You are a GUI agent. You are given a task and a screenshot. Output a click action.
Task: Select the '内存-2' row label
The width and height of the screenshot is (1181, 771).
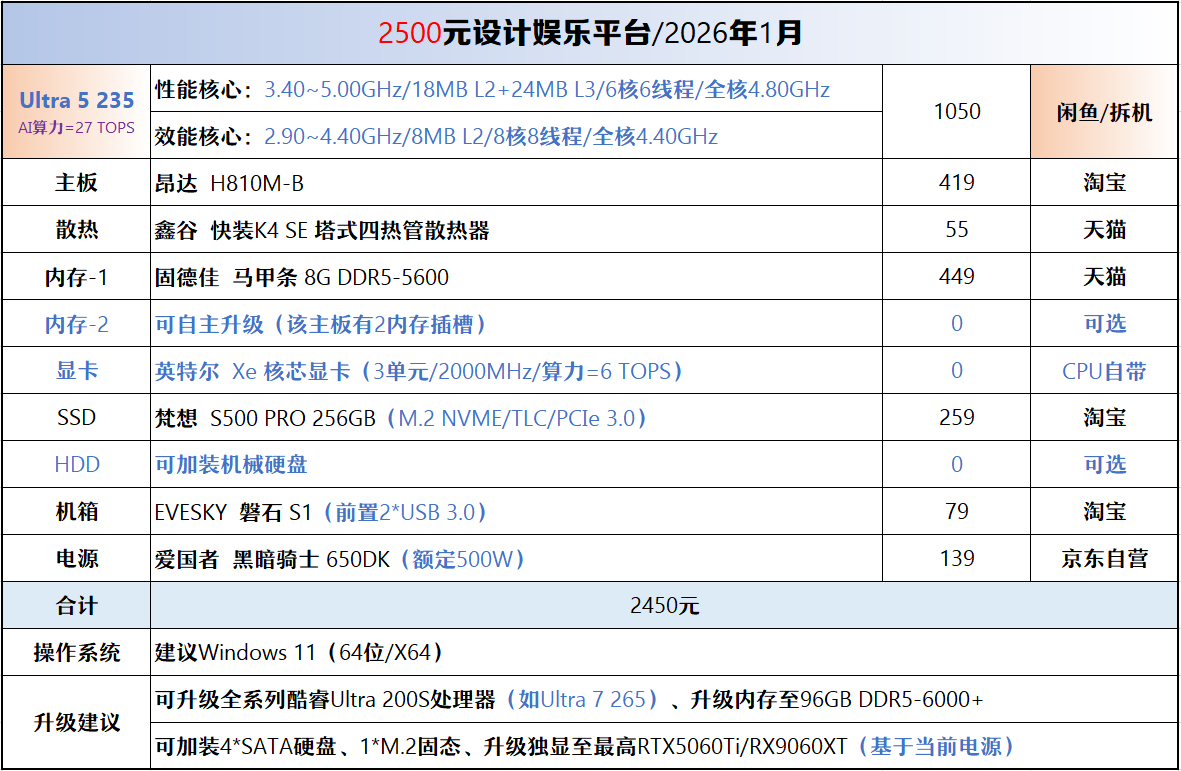(x=76, y=324)
